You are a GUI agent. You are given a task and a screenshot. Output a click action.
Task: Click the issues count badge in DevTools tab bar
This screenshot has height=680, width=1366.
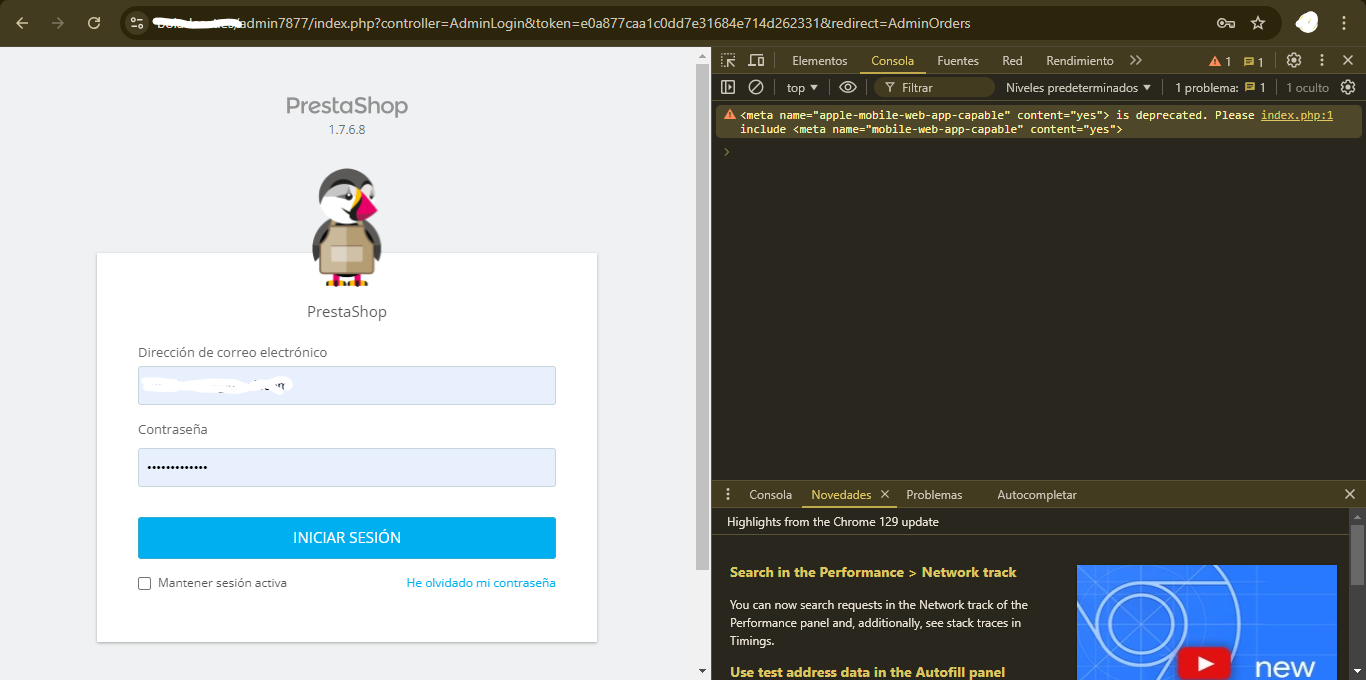(1254, 61)
